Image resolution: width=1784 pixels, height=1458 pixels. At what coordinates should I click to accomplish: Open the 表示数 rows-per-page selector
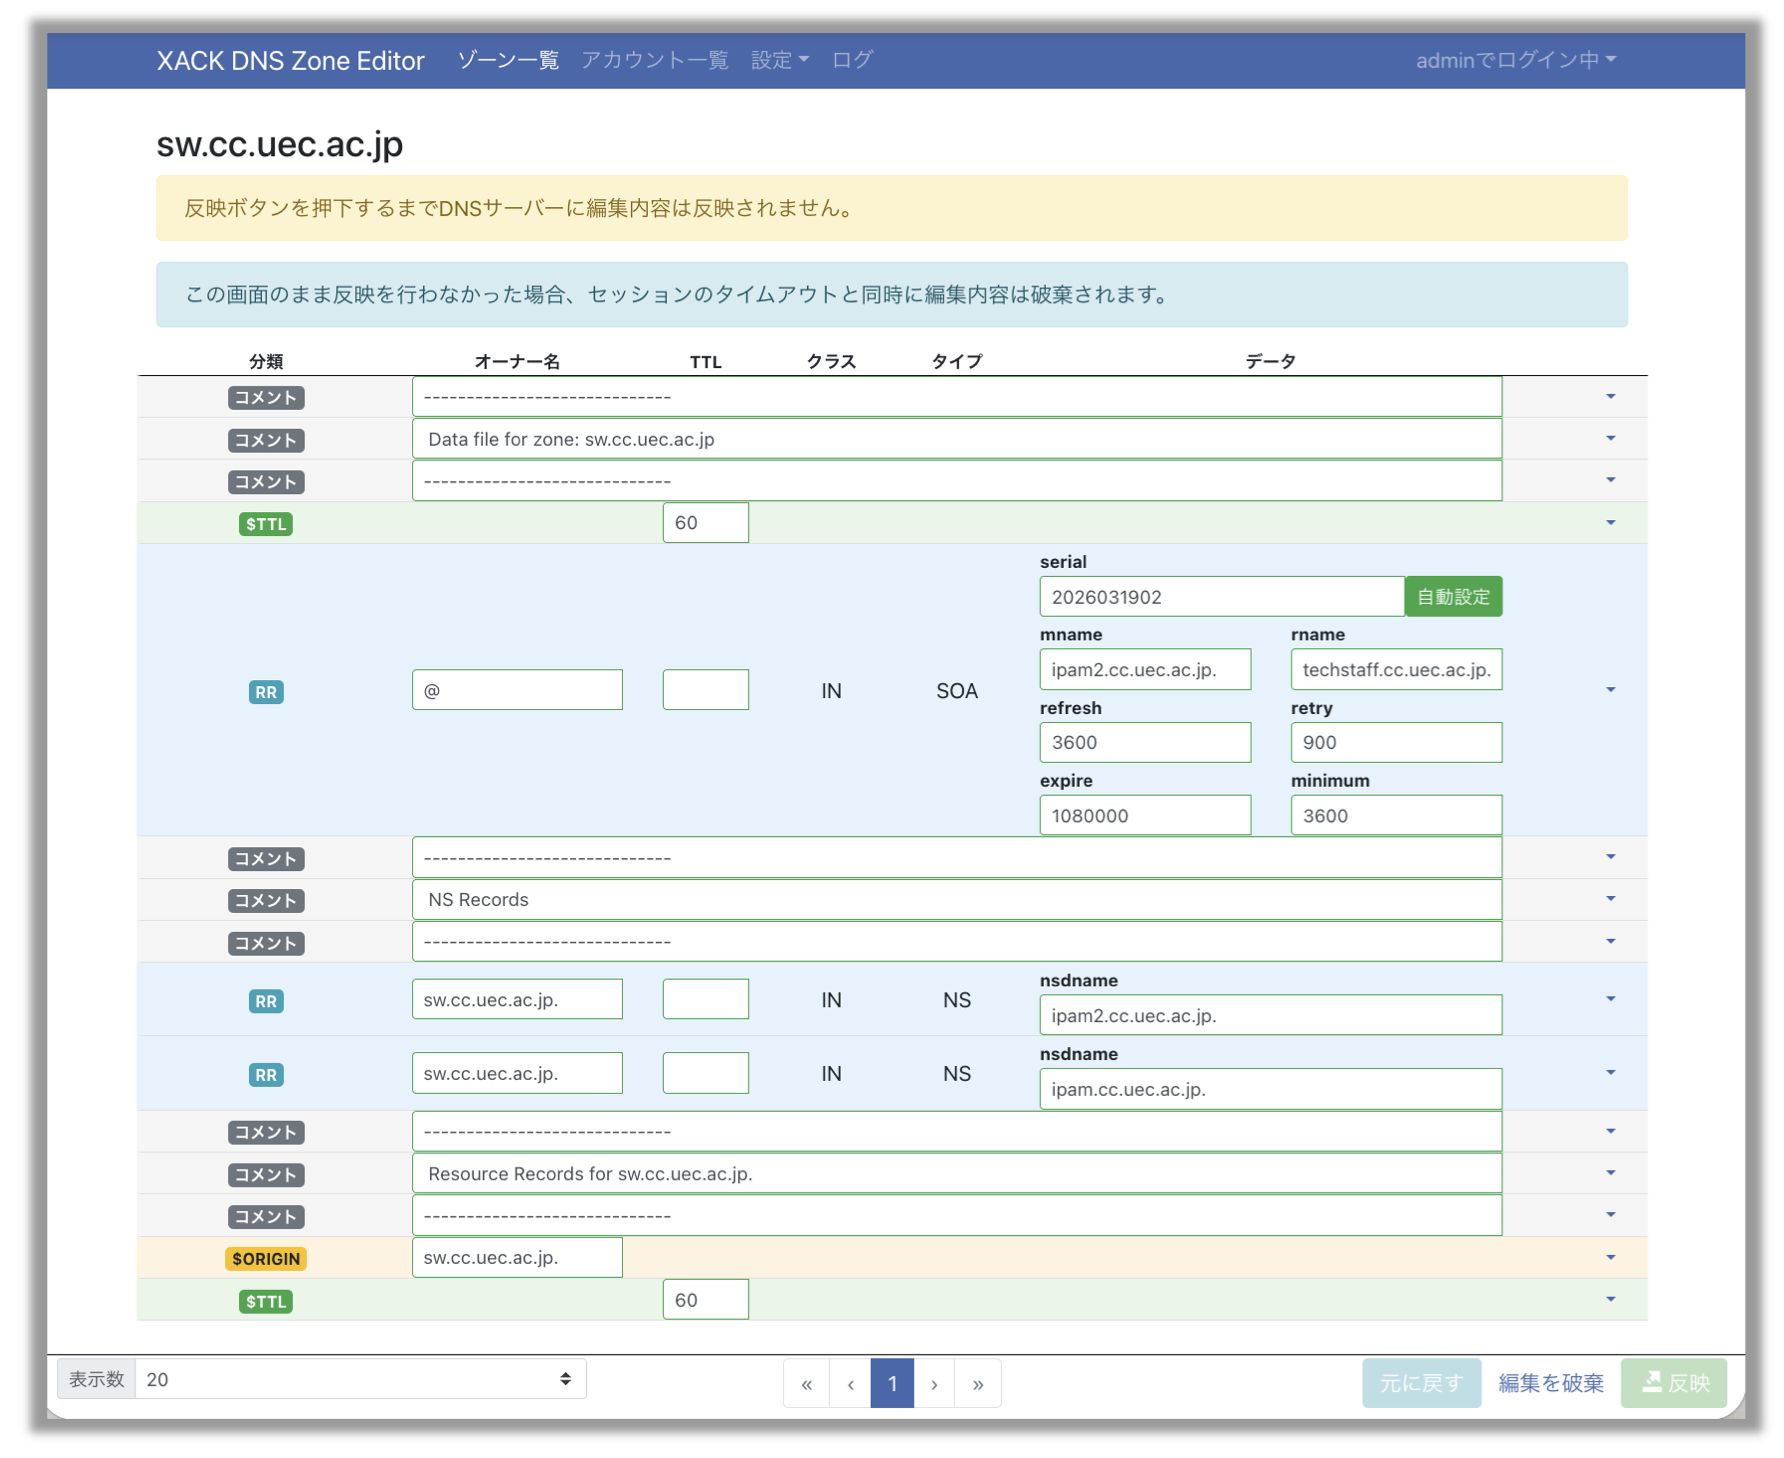point(360,1380)
